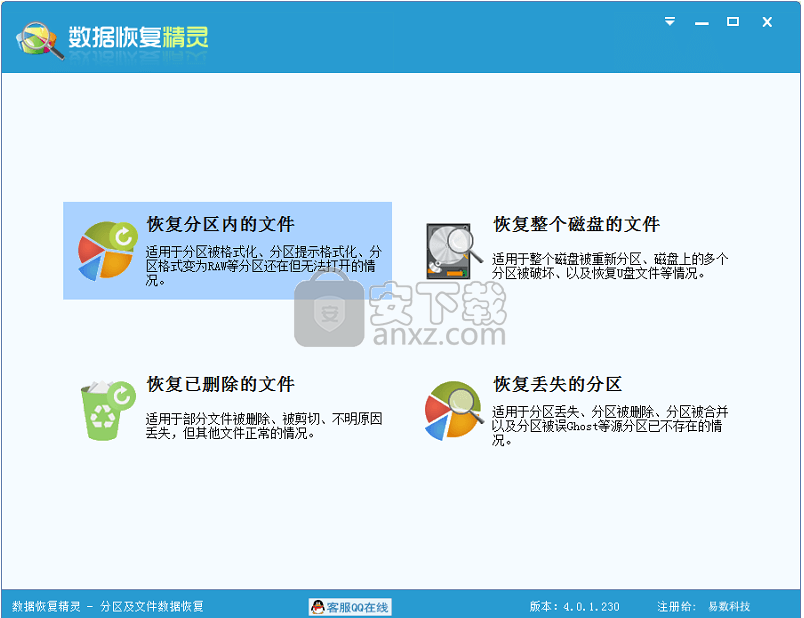The image size is (804, 618).
Task: Click description starting with 适用于整个磁盘被重新分区
Action: click(x=610, y=266)
